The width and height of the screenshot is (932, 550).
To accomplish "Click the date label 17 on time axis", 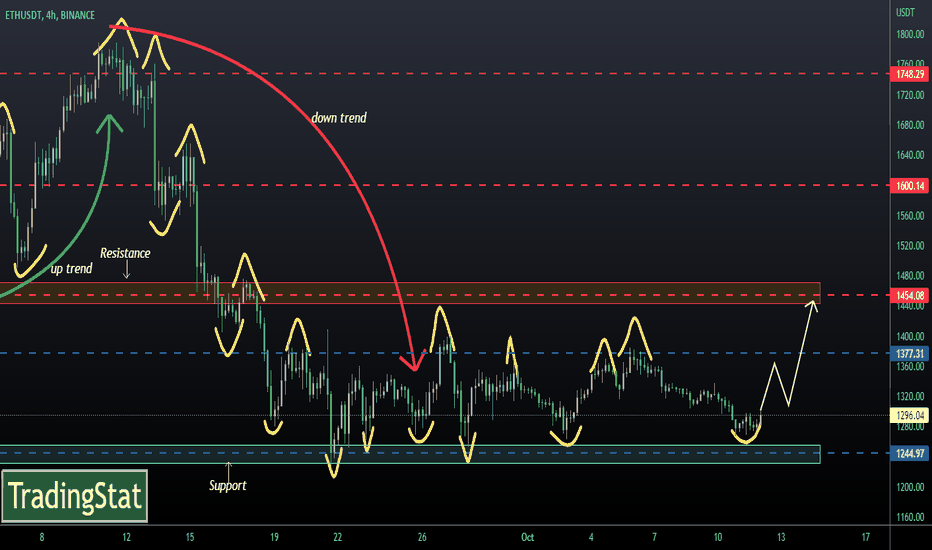I will point(865,538).
